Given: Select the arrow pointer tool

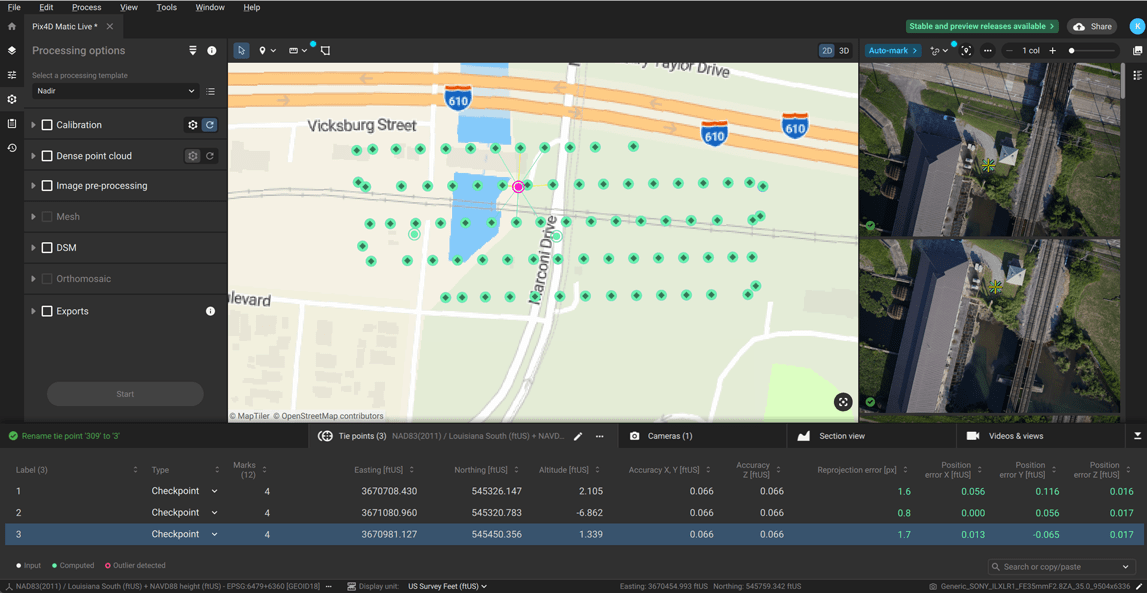Looking at the screenshot, I should [241, 50].
